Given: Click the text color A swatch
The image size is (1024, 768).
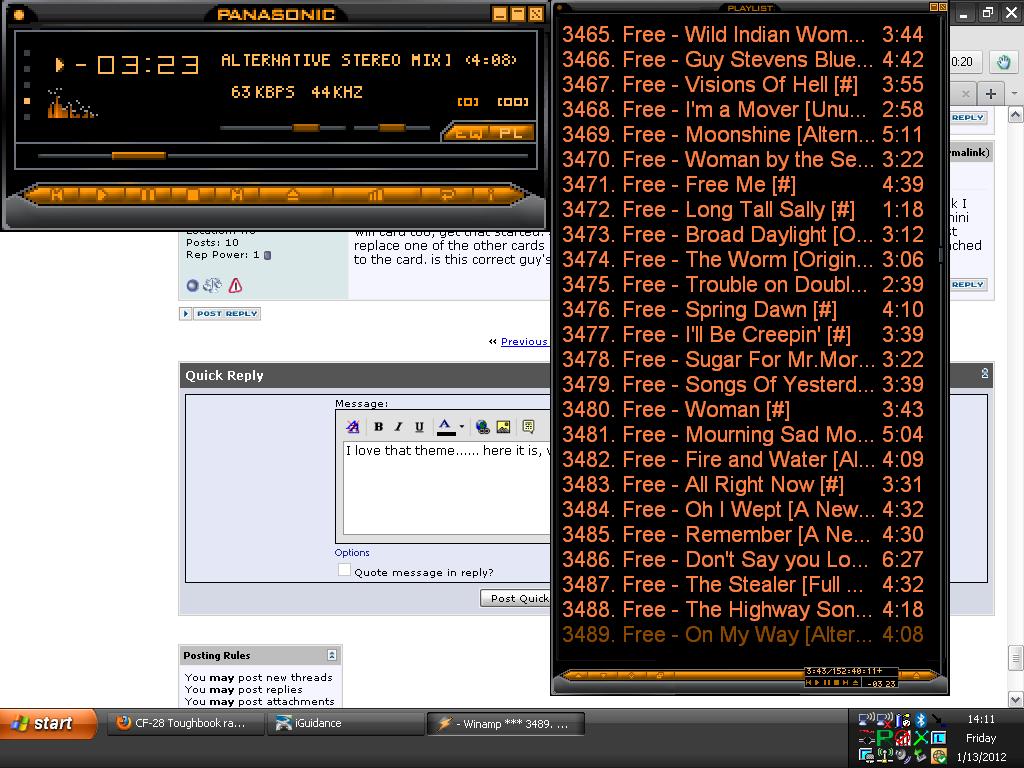Looking at the screenshot, I should pos(445,427).
